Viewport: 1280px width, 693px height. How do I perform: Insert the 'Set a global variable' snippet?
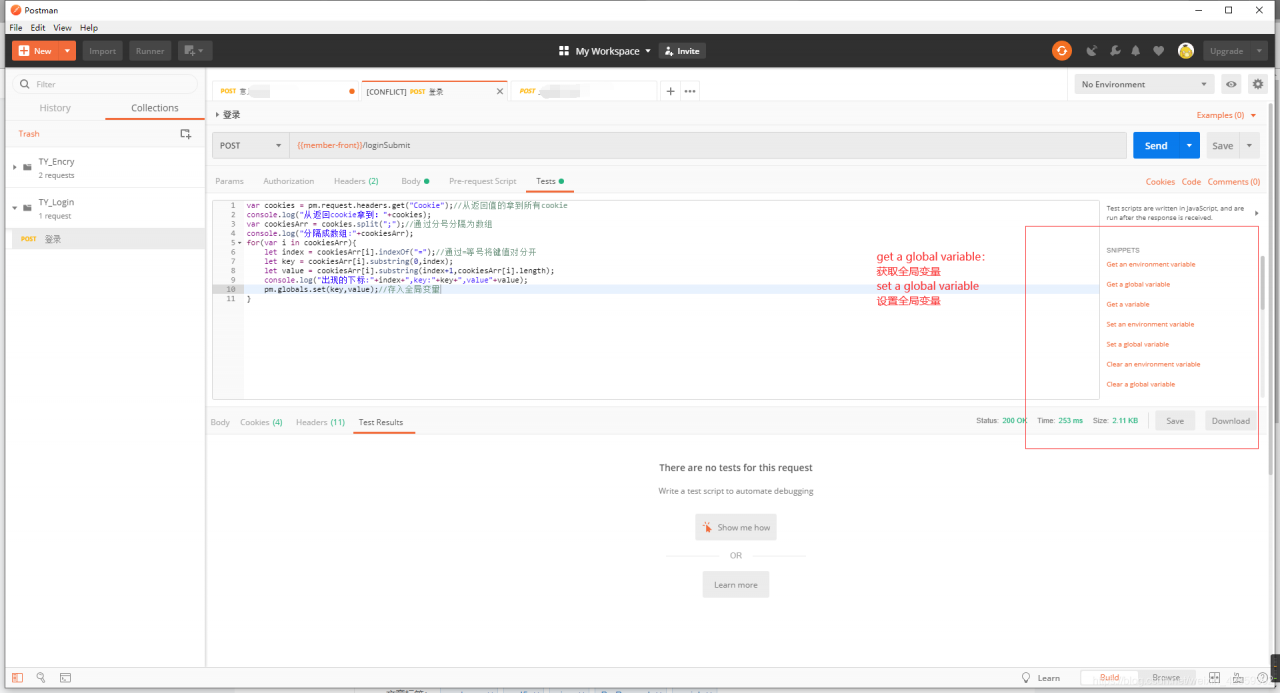pos(1137,344)
